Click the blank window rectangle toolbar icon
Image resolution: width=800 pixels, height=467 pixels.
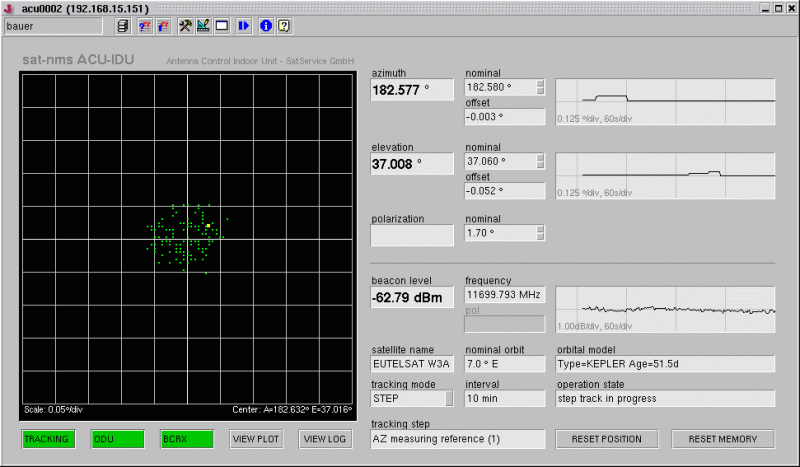[222, 25]
